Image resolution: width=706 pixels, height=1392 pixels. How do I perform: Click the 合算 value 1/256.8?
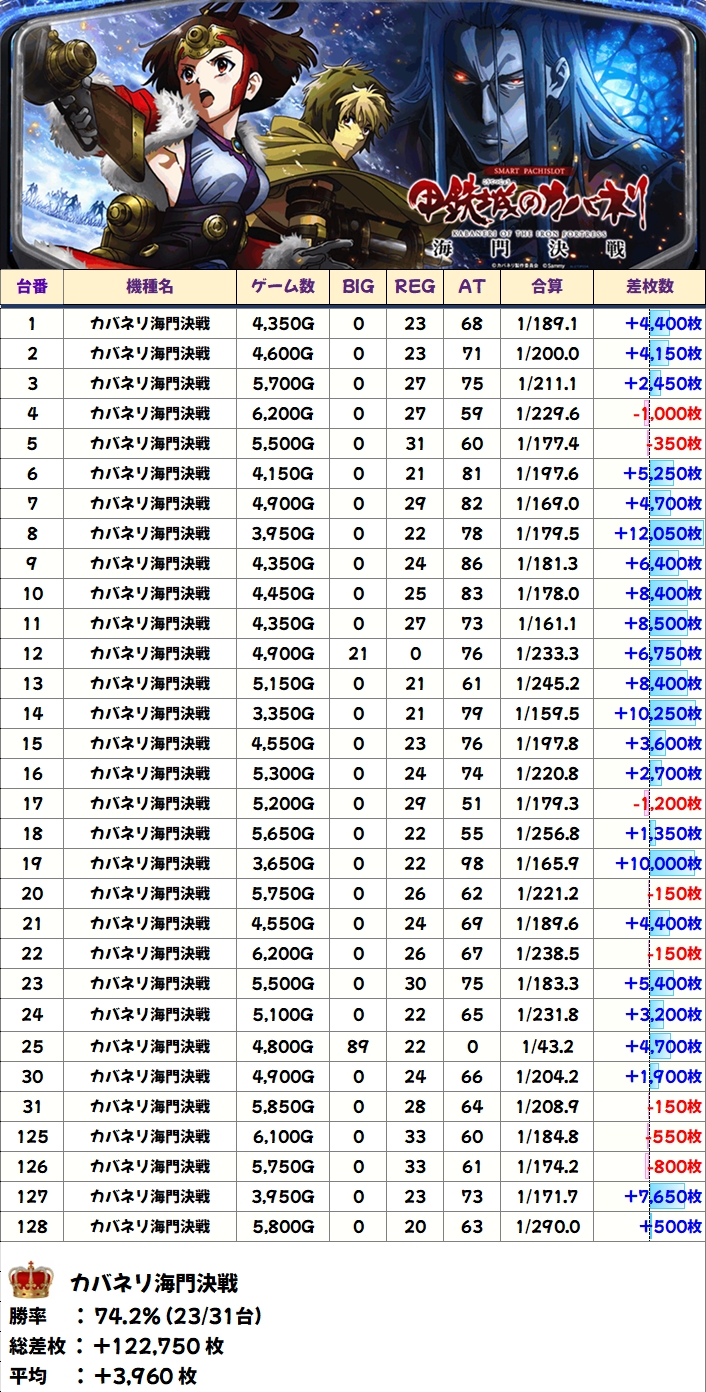[547, 833]
